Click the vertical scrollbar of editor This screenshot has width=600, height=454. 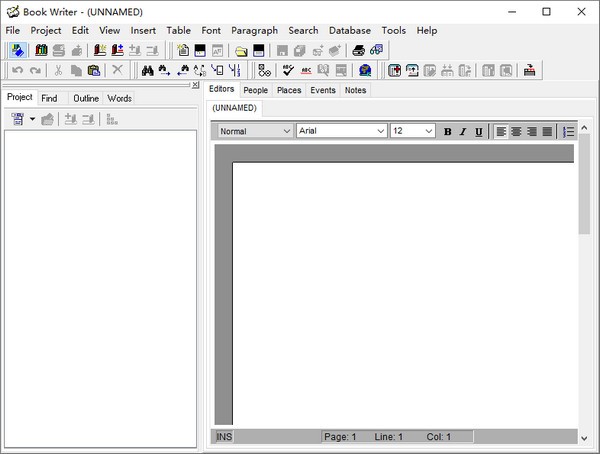584,300
